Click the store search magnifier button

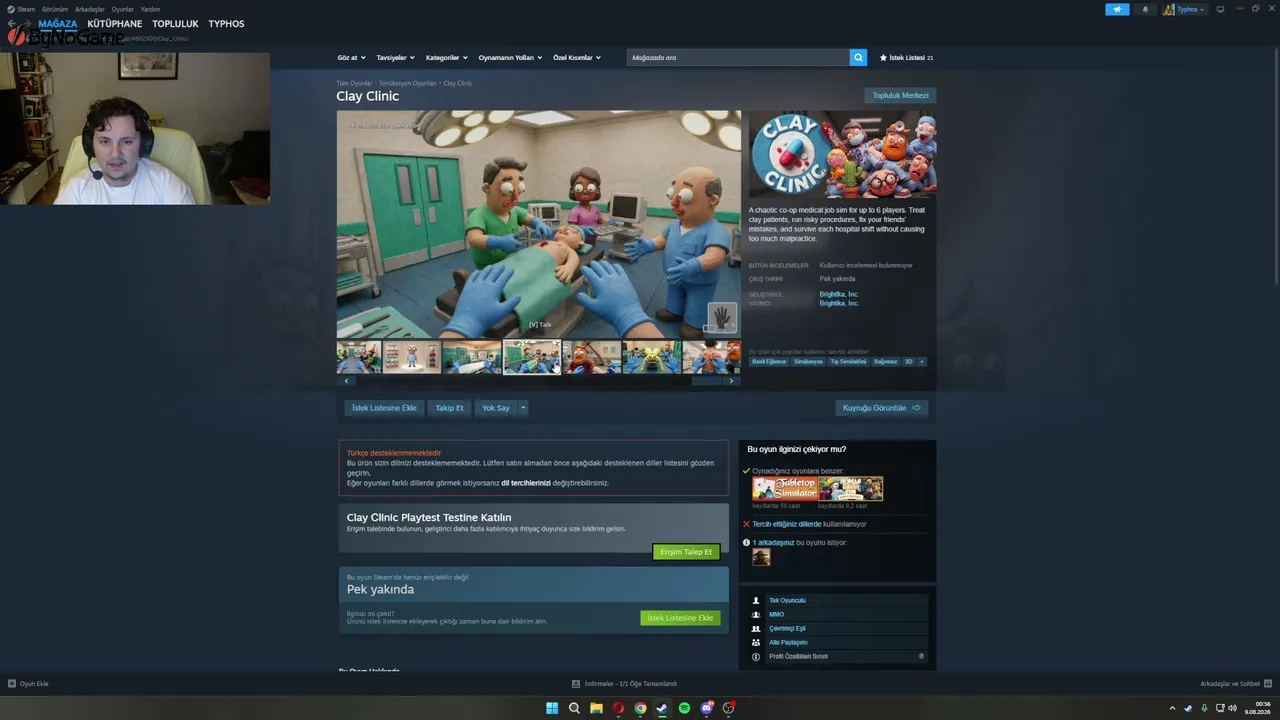(x=858, y=58)
